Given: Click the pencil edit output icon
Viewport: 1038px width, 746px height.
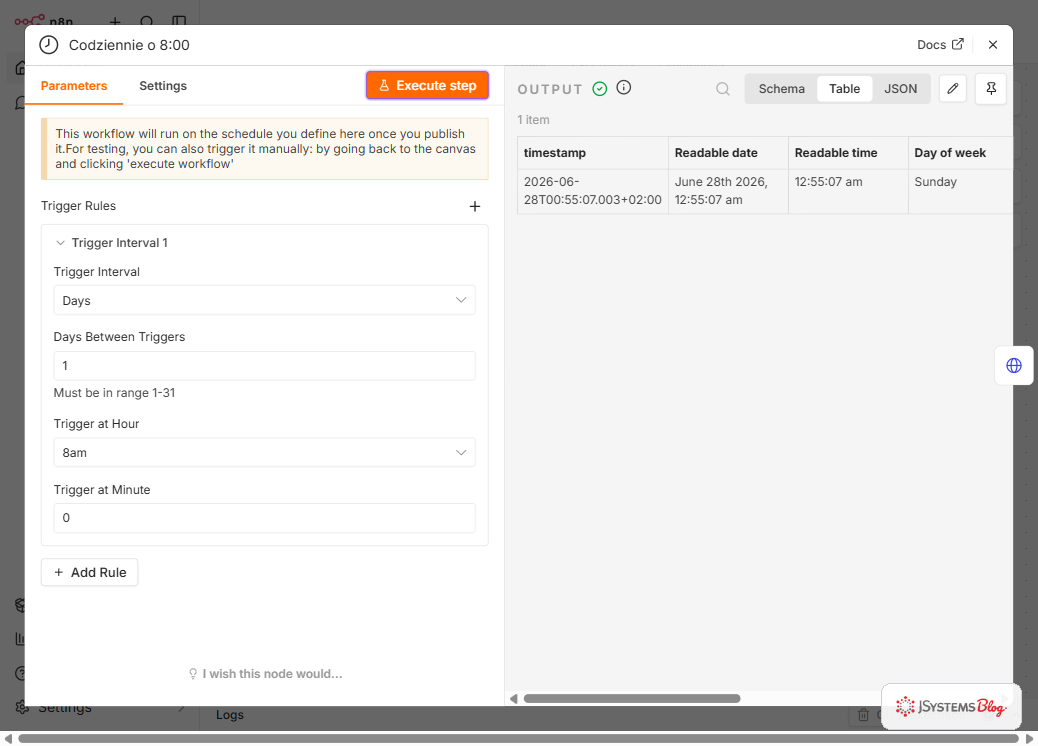Looking at the screenshot, I should tap(953, 89).
